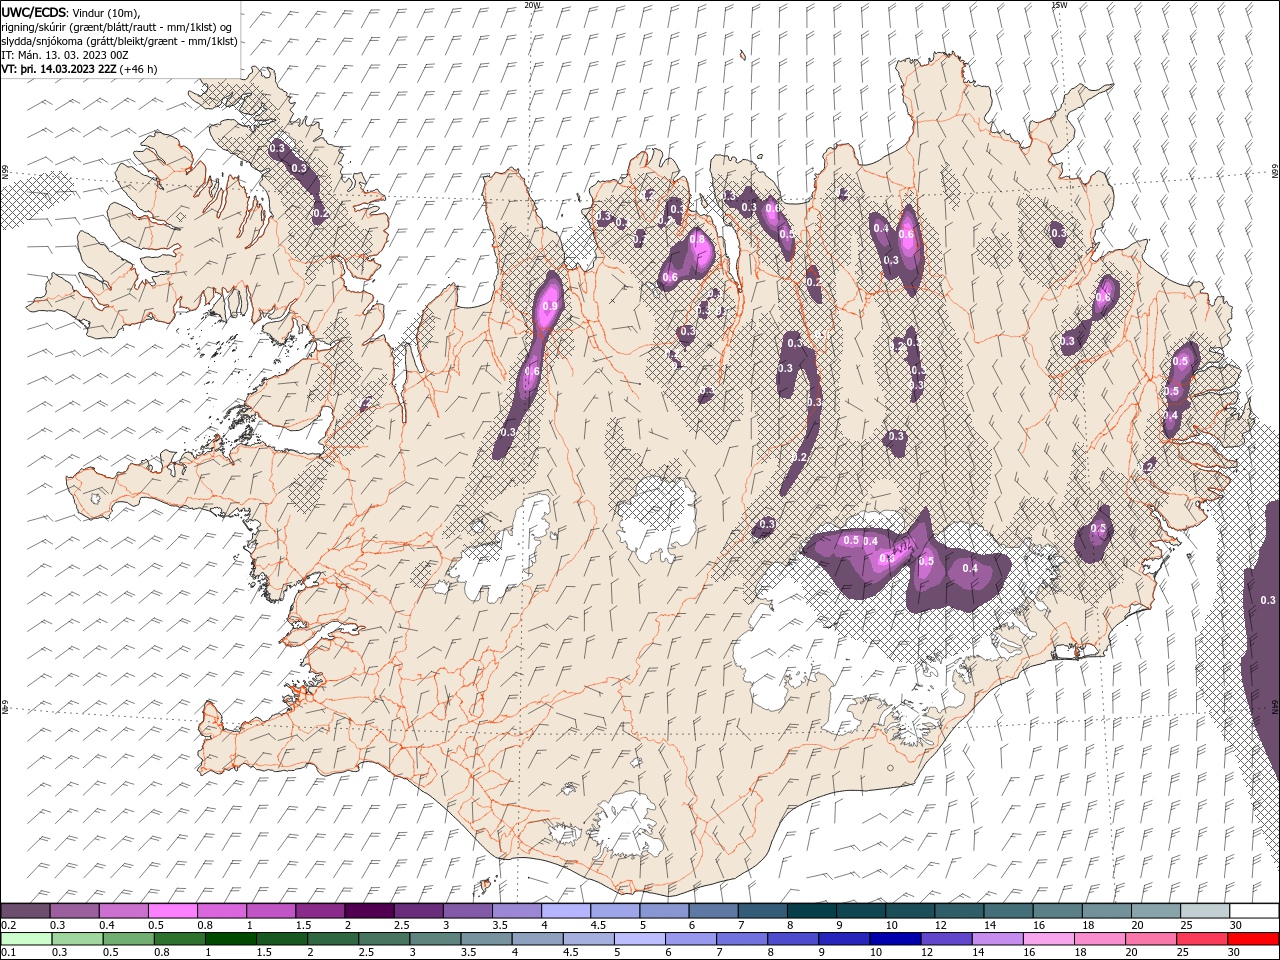Pick the upper-row legend swatch between 0.3 and 0.4
The height and width of the screenshot is (960, 1280).
point(74,911)
